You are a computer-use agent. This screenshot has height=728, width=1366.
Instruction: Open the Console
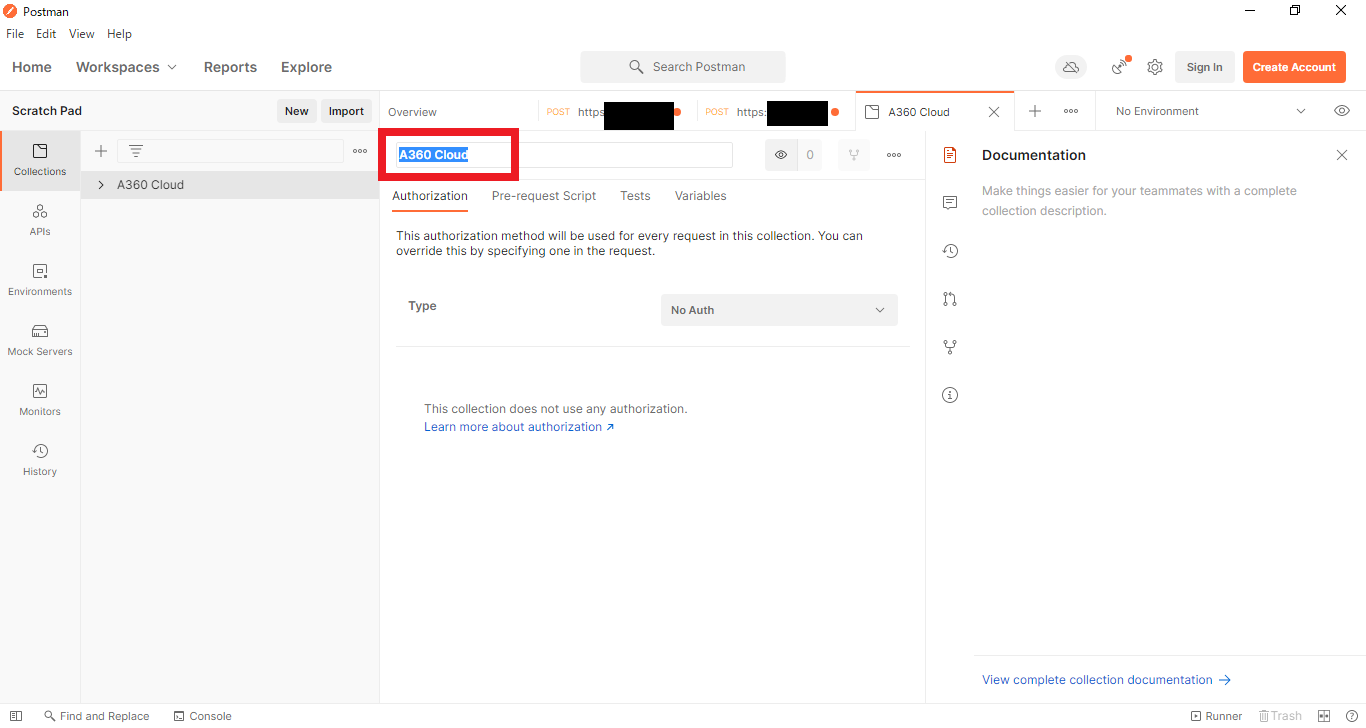pyautogui.click(x=202, y=716)
